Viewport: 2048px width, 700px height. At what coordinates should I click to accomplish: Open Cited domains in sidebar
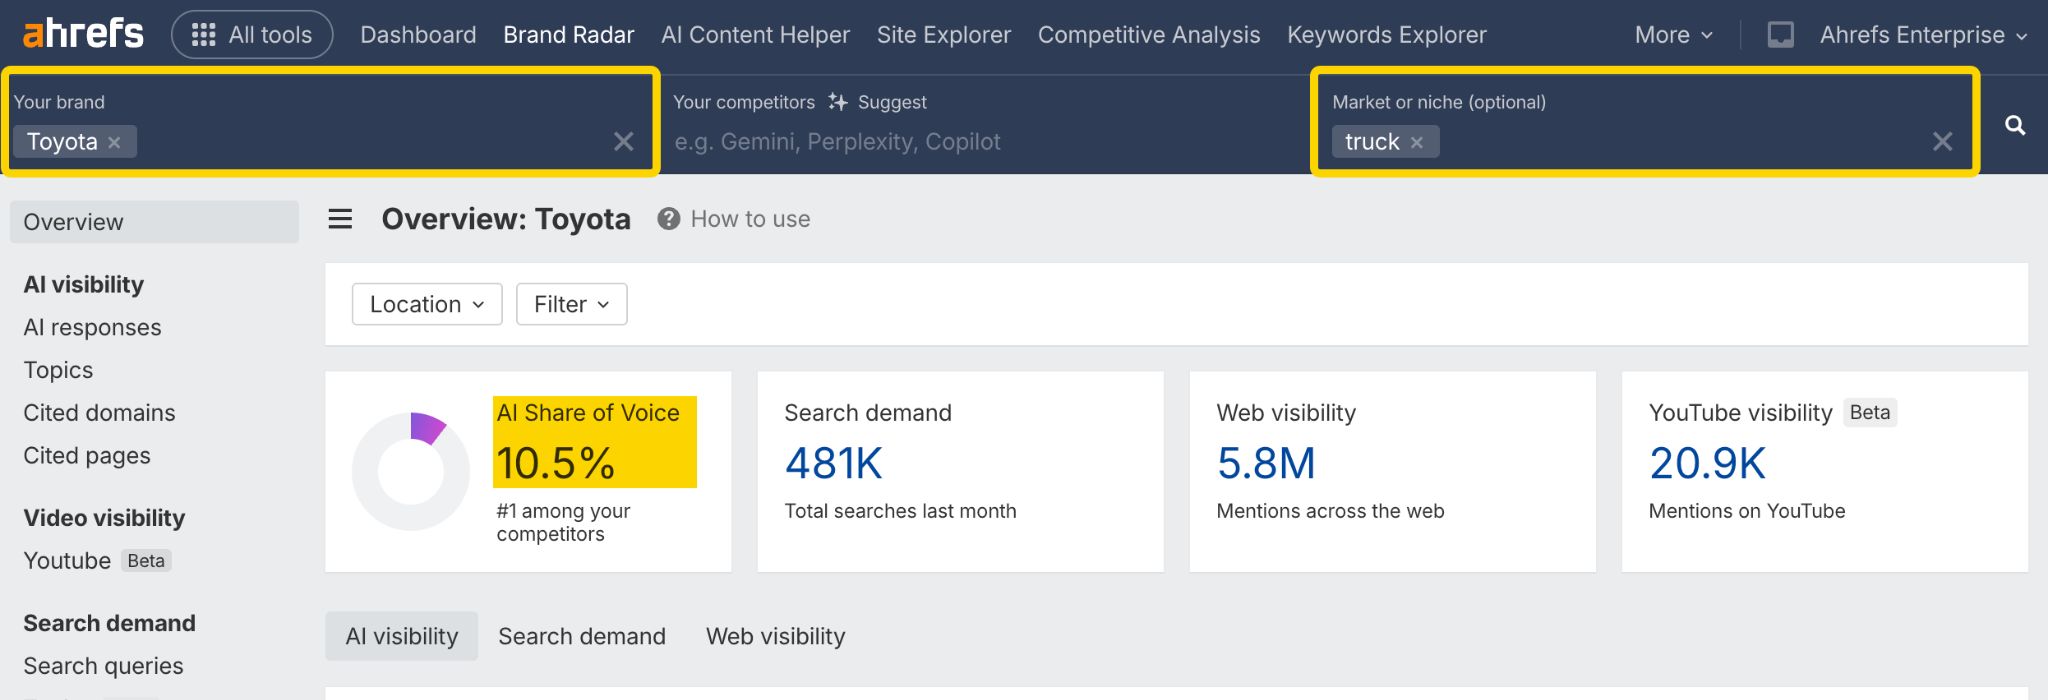99,413
